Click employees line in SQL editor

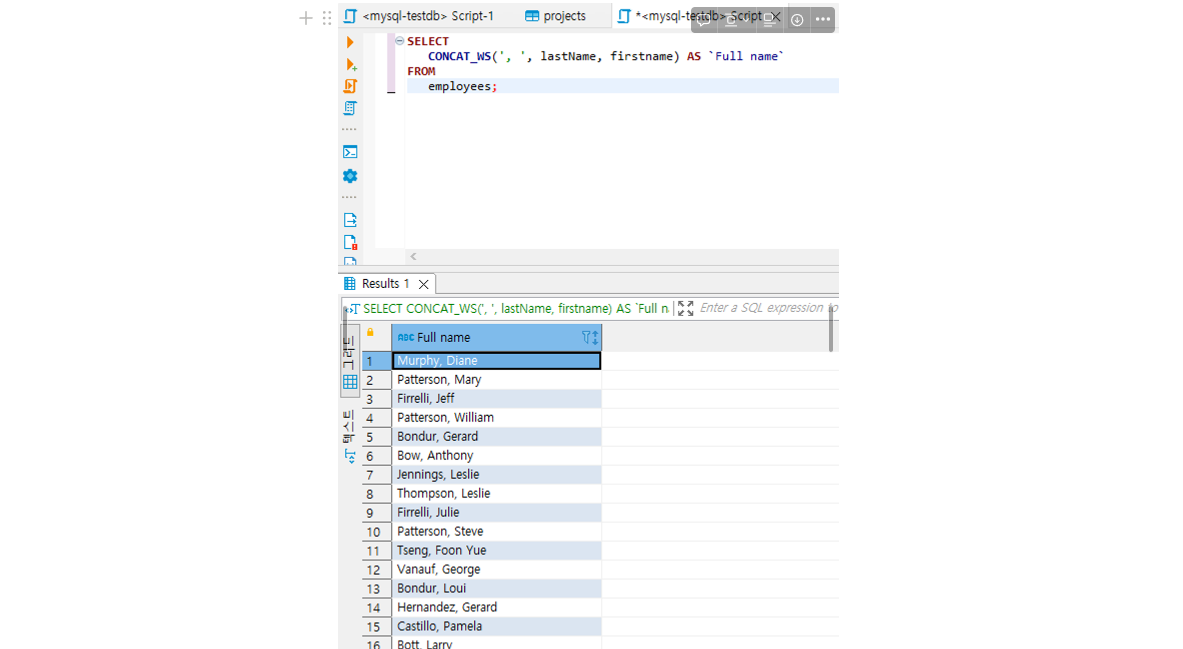622,86
